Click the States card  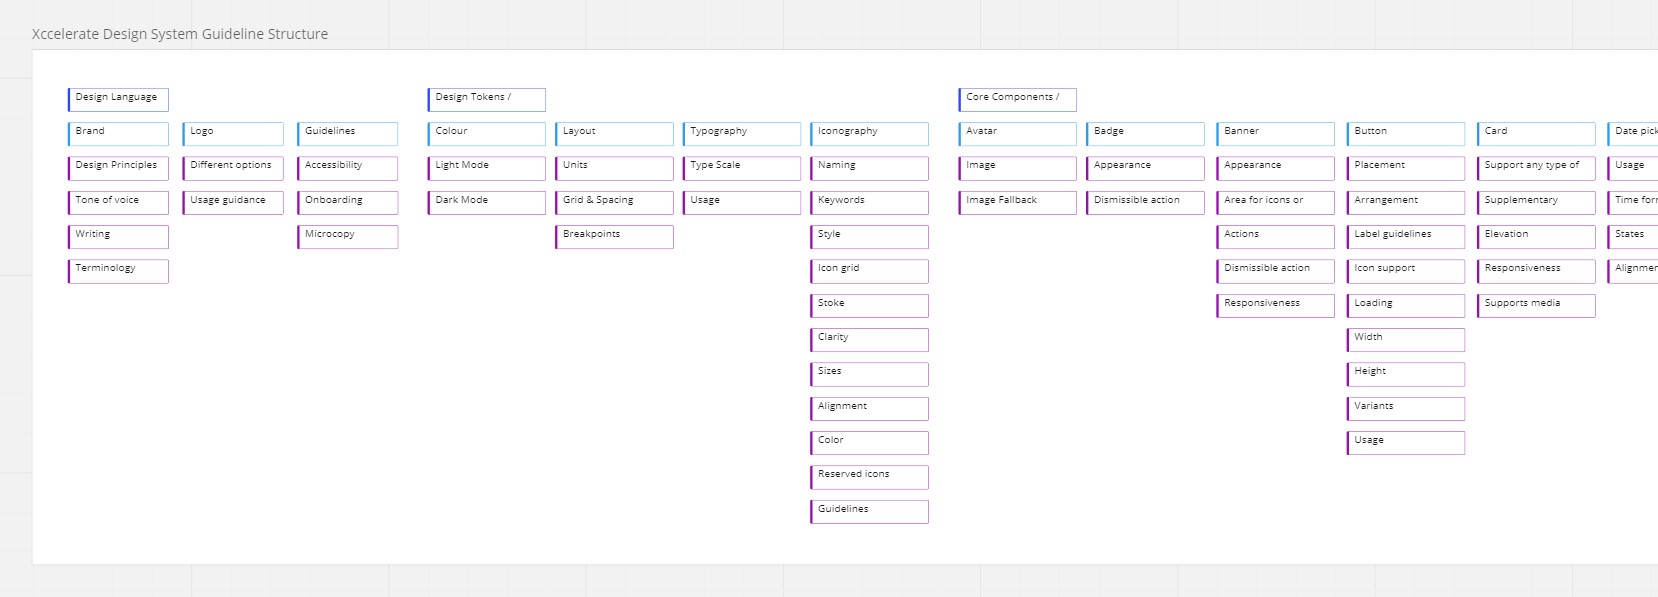pyautogui.click(x=1632, y=237)
